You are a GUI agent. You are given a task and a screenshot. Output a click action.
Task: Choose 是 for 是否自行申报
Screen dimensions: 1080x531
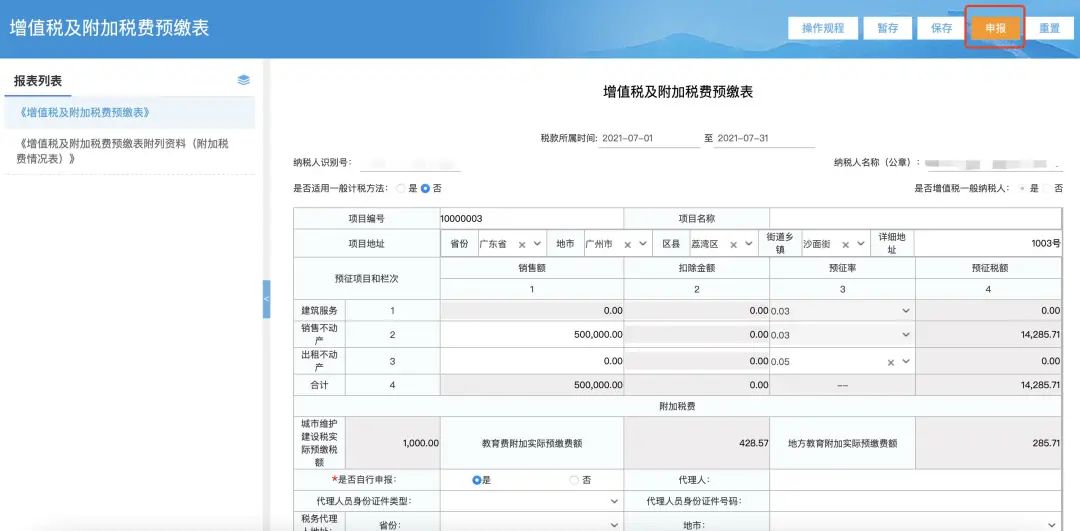pos(477,480)
